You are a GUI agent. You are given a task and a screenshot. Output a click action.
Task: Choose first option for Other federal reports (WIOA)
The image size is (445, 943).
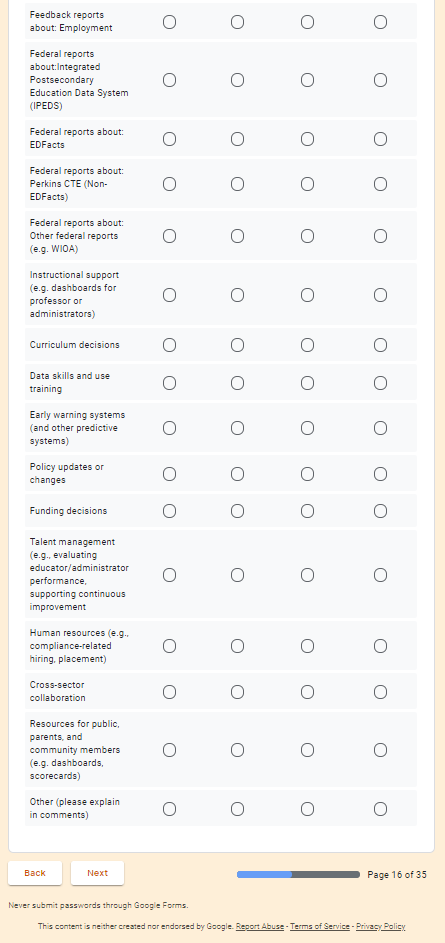(x=170, y=236)
